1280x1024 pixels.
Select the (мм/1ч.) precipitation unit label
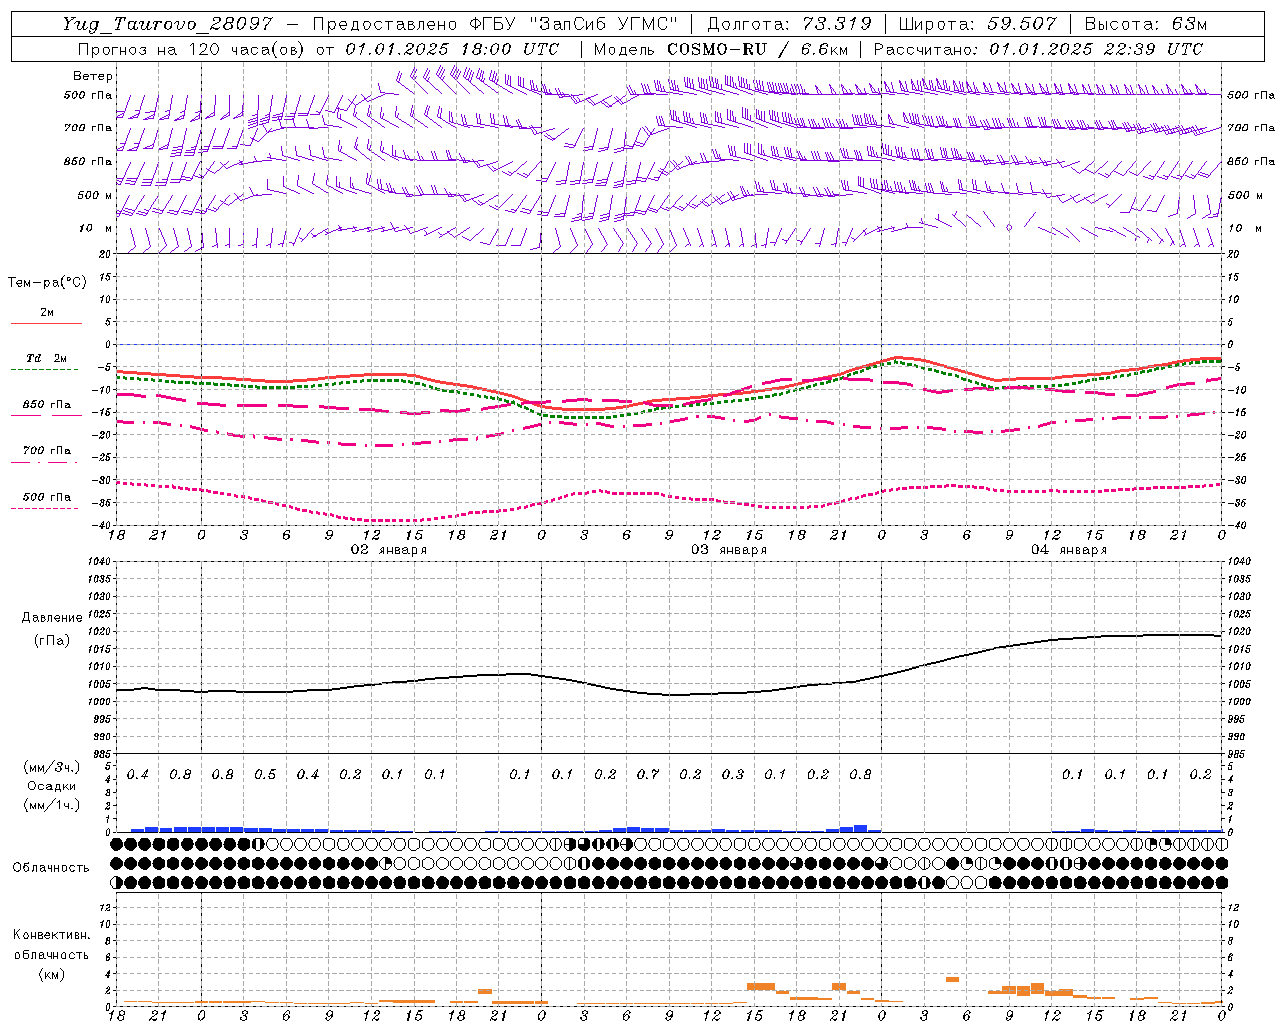pyautogui.click(x=51, y=805)
